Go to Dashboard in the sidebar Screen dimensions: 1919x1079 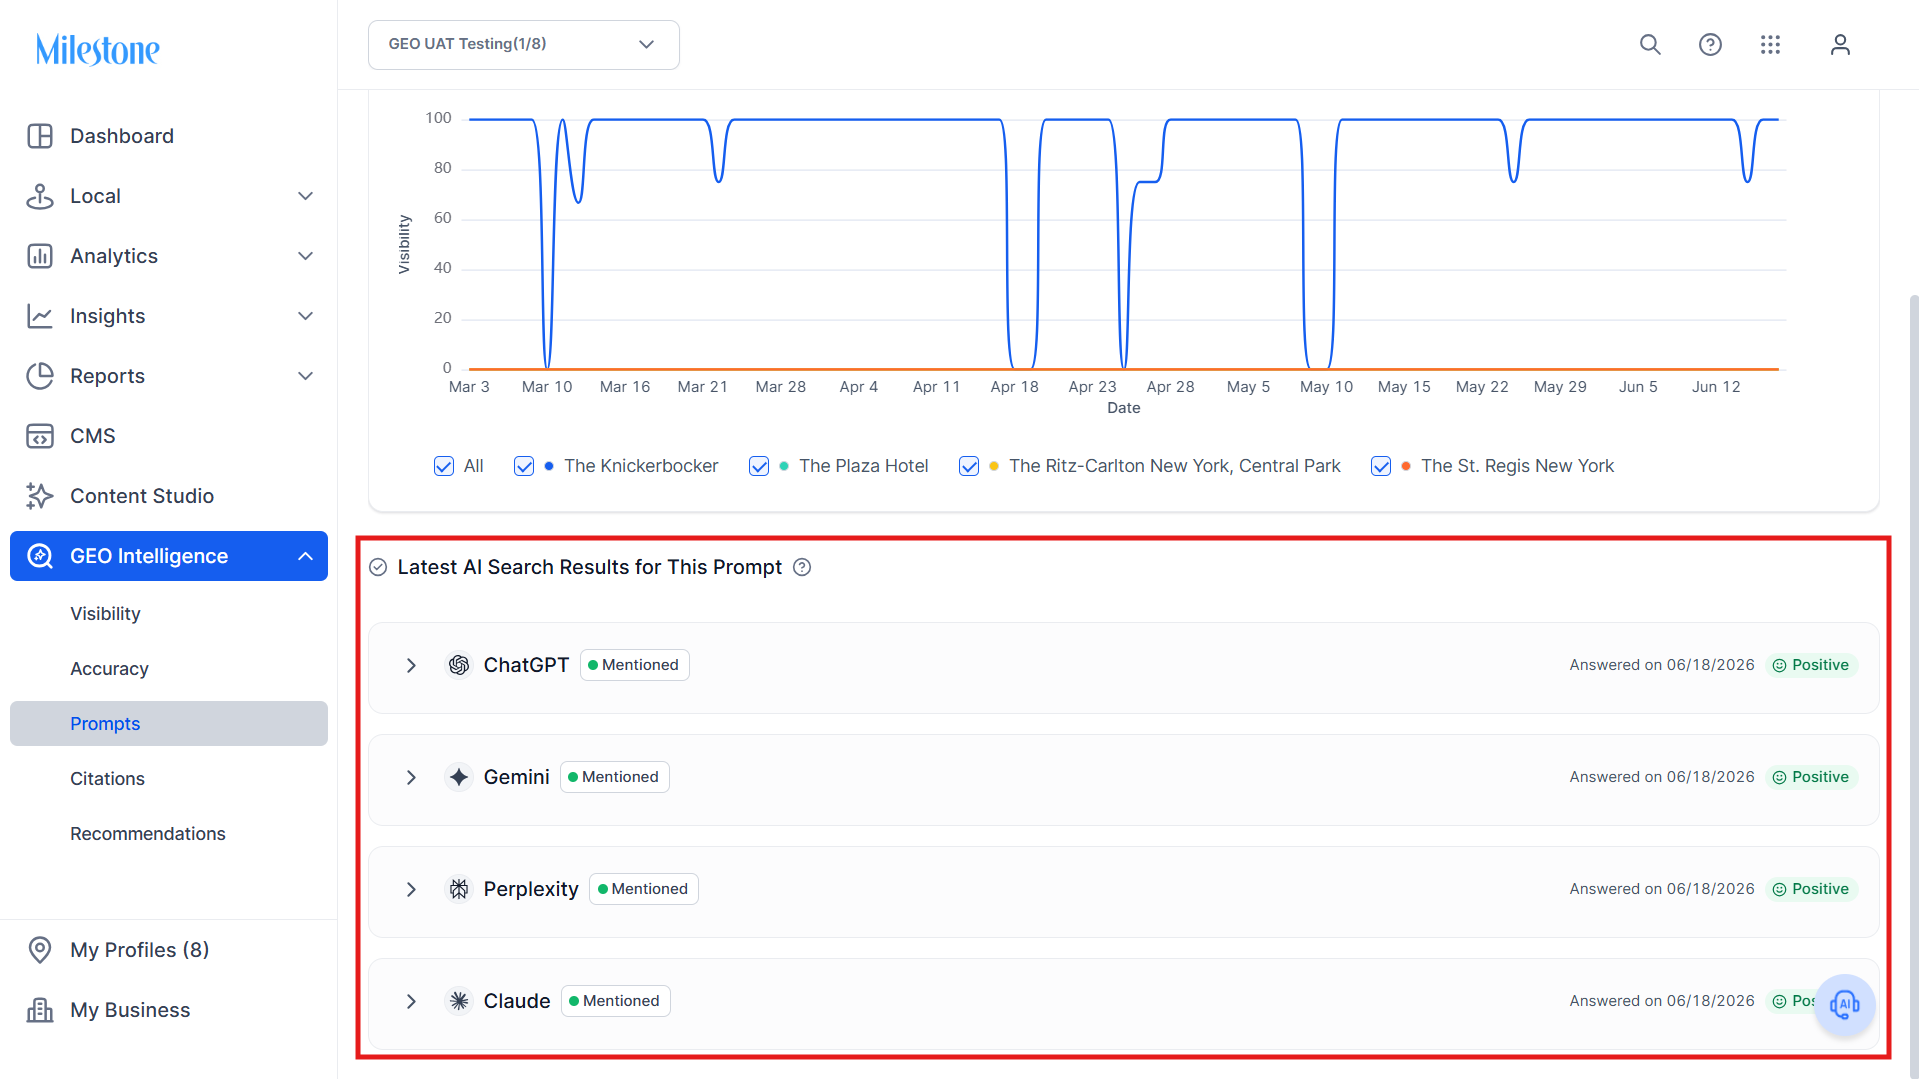(122, 136)
